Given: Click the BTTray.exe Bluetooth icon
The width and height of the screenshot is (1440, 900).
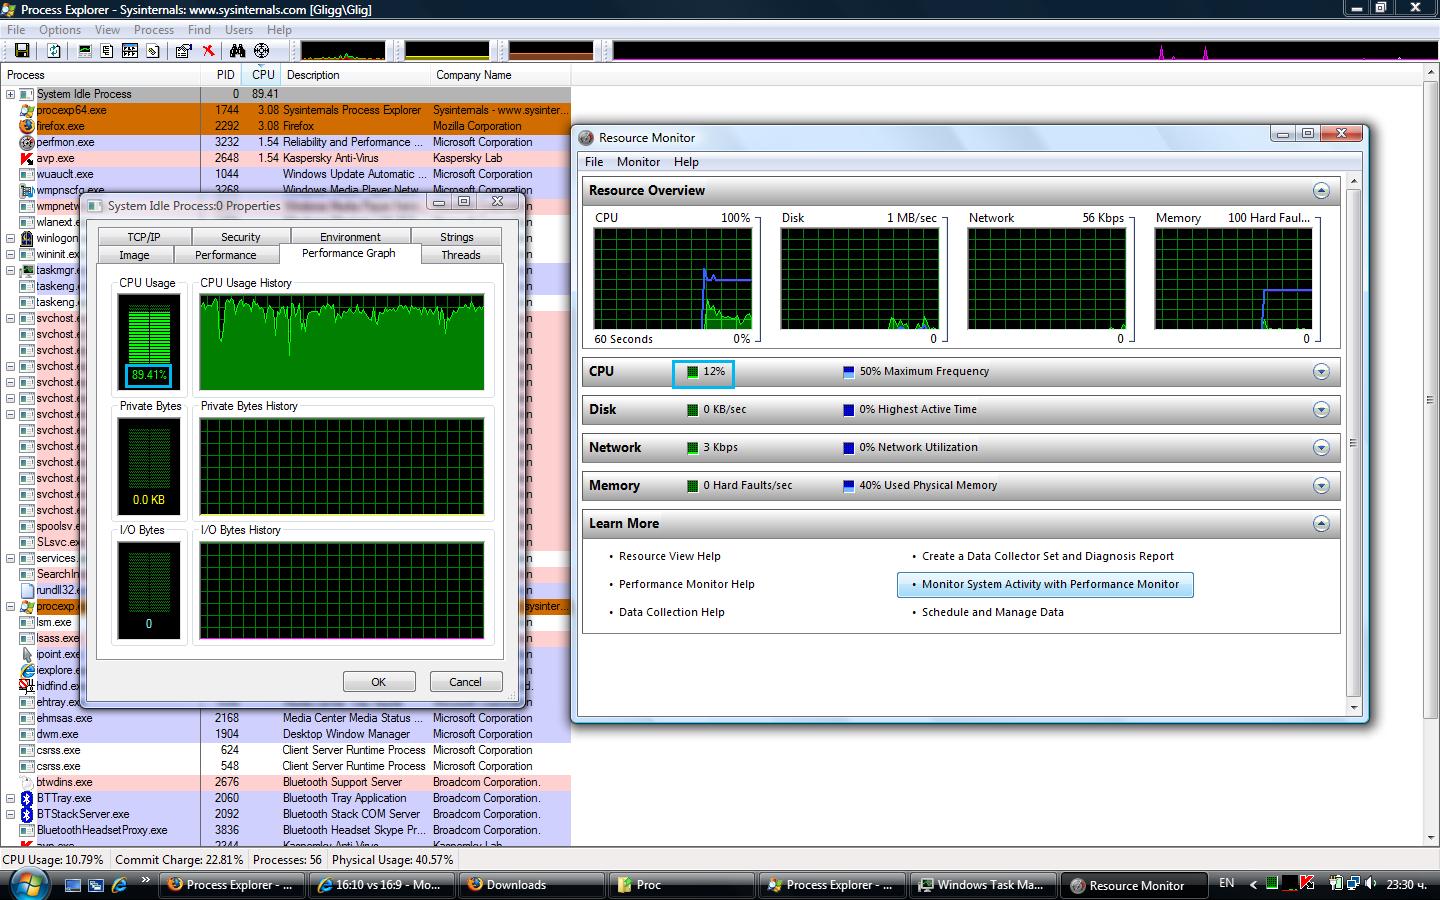Looking at the screenshot, I should 27,798.
